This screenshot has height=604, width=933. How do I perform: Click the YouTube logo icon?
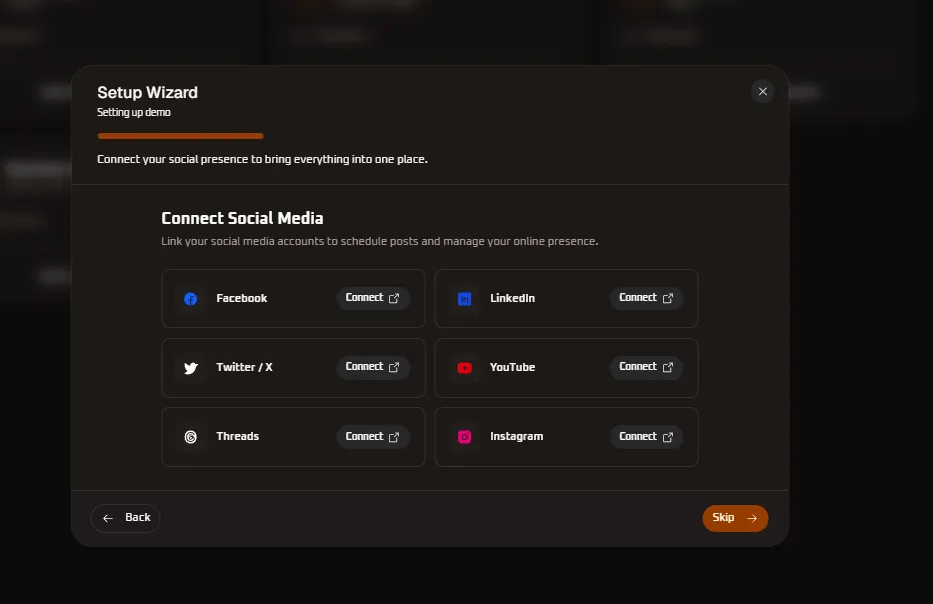464,368
